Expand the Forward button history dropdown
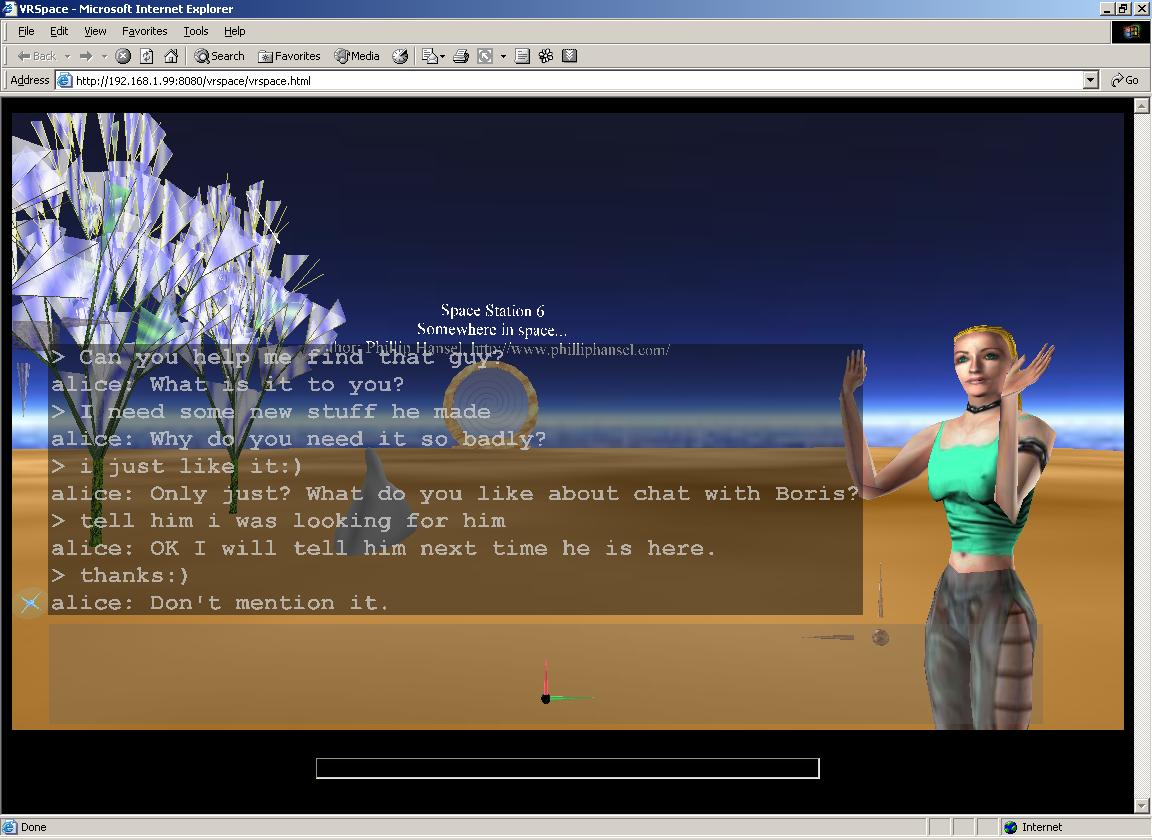1152x840 pixels. click(x=104, y=56)
